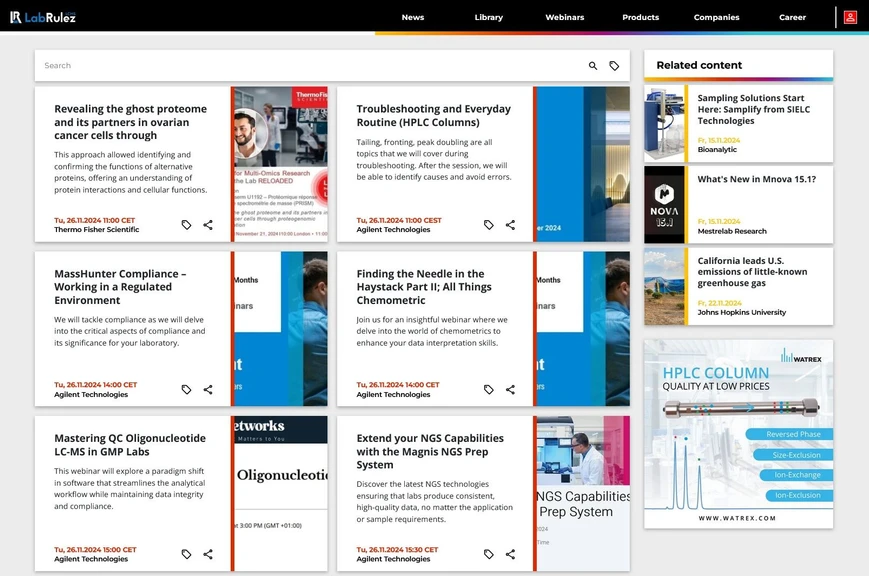Click tag icon on Finding the Needle card
This screenshot has height=576, width=869.
(488, 389)
